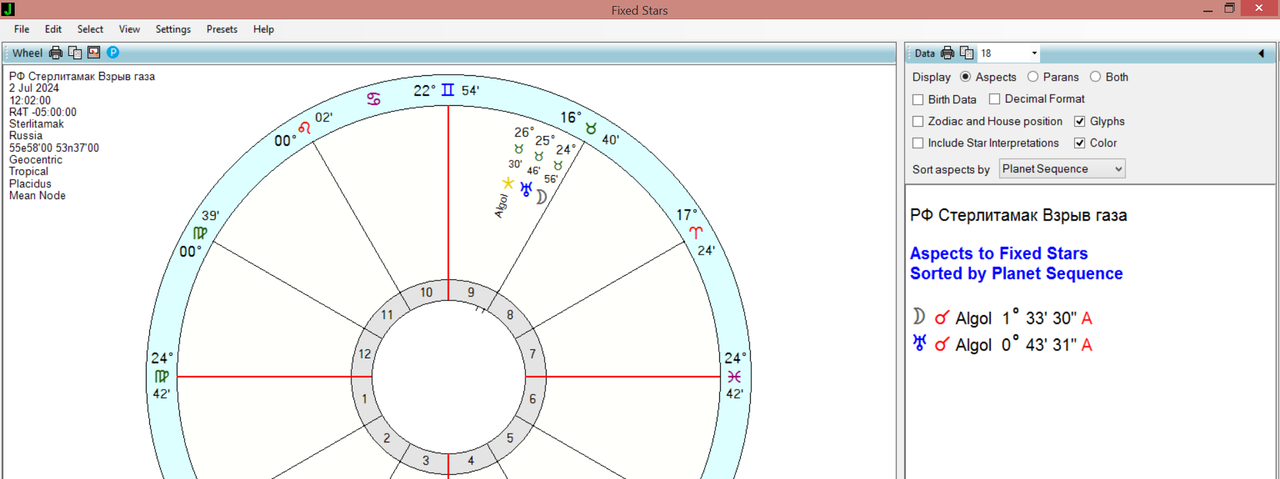This screenshot has width=1280, height=479.
Task: Save the wheel as image
Action: click(94, 53)
